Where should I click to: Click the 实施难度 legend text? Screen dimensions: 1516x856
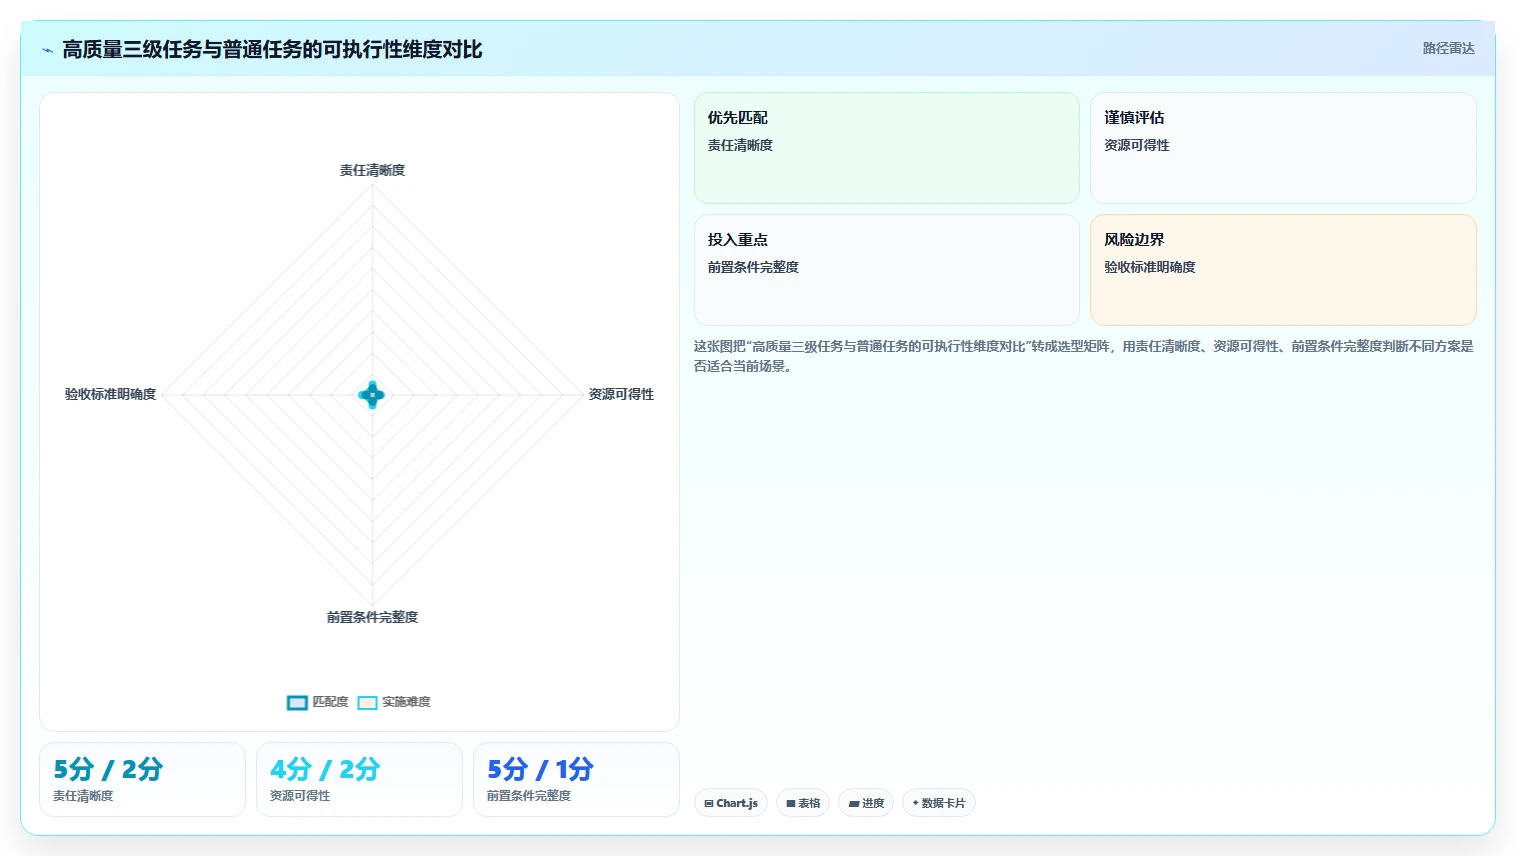click(x=406, y=702)
